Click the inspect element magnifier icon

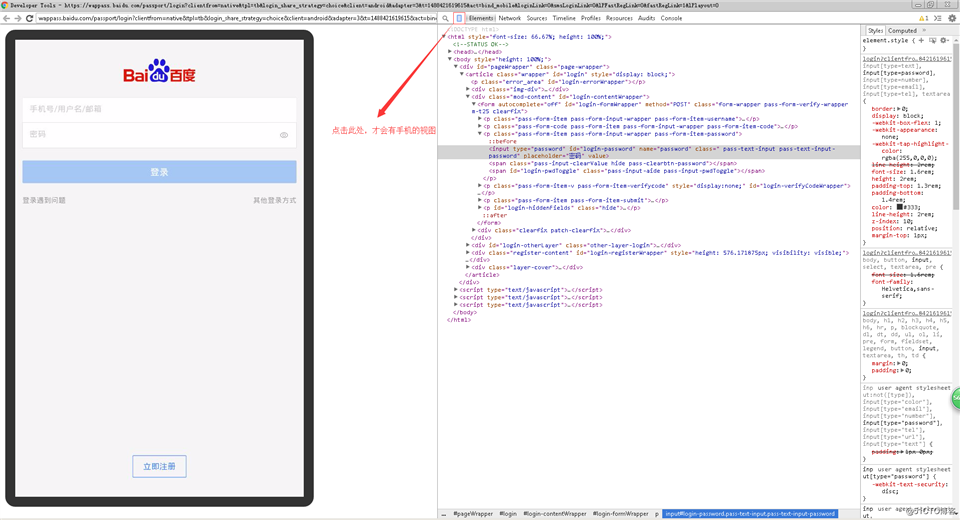[446, 18]
